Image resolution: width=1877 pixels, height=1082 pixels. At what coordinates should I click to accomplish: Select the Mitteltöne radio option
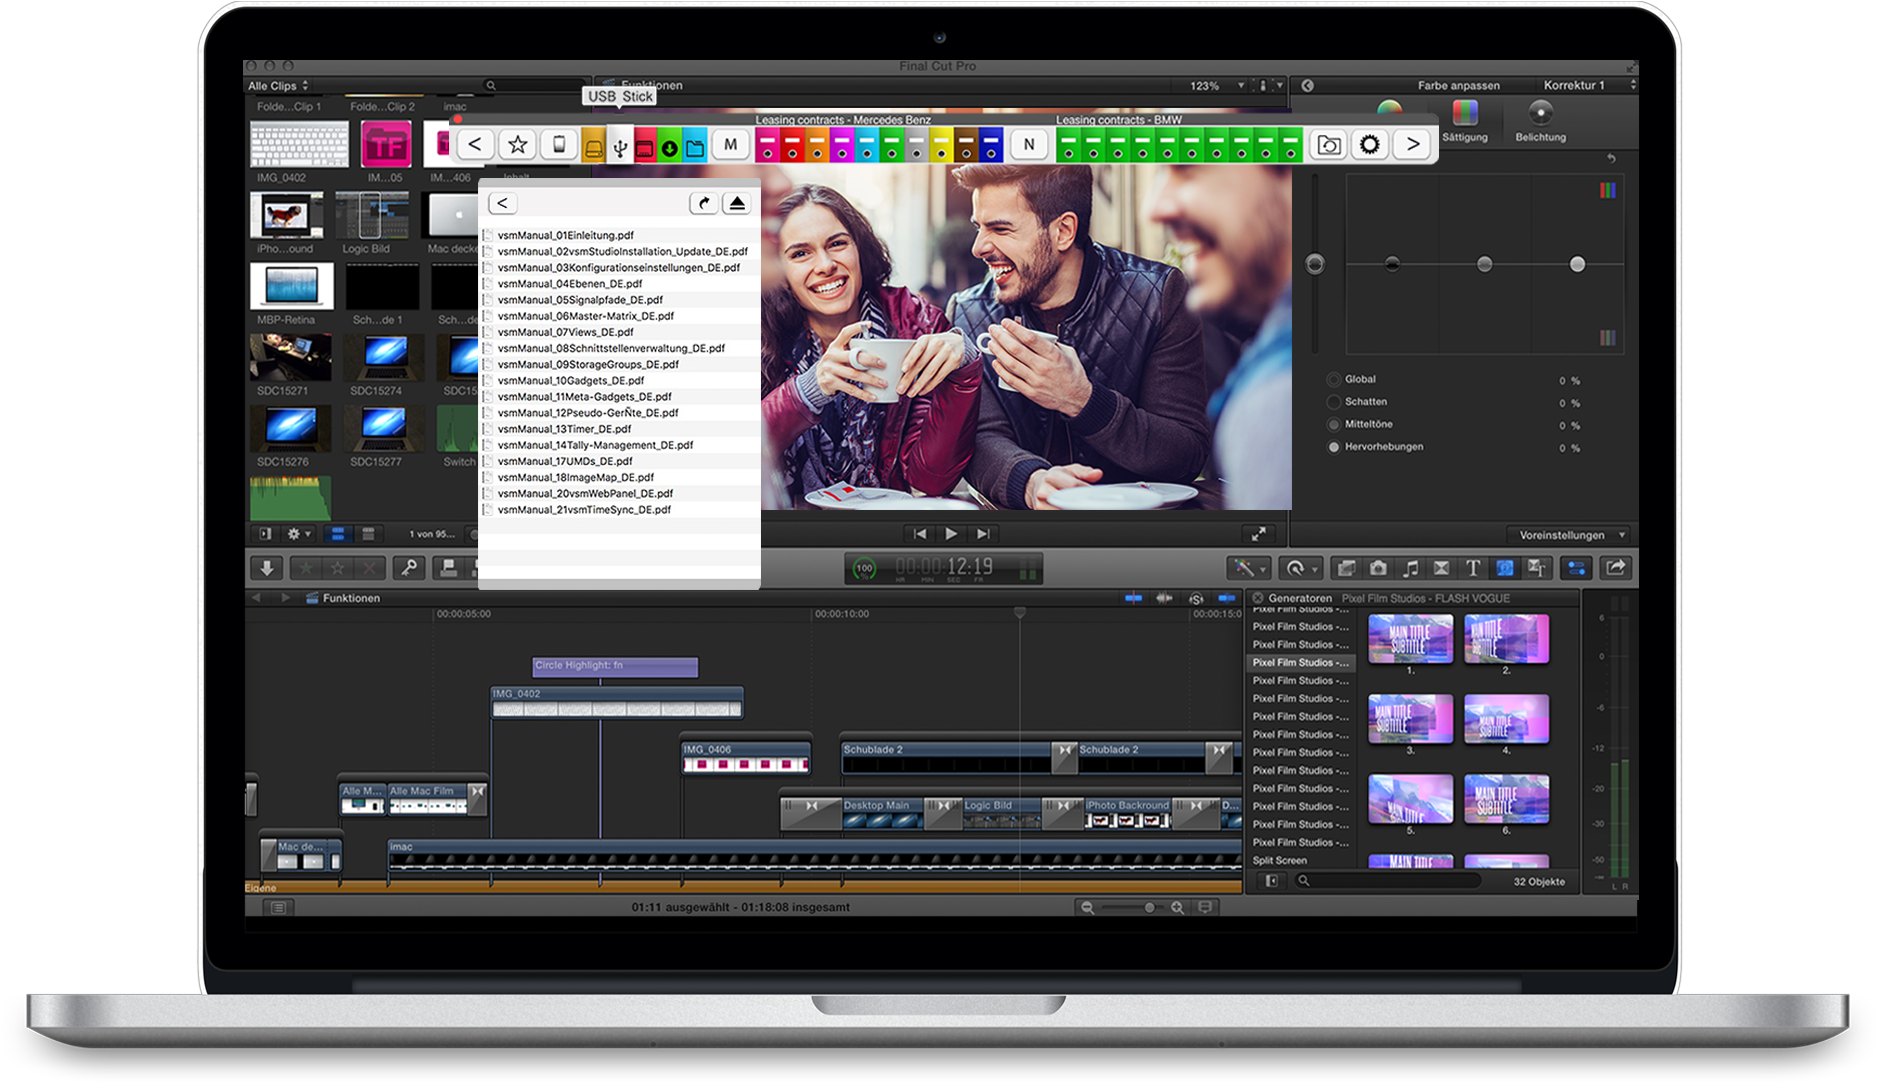coord(1333,425)
